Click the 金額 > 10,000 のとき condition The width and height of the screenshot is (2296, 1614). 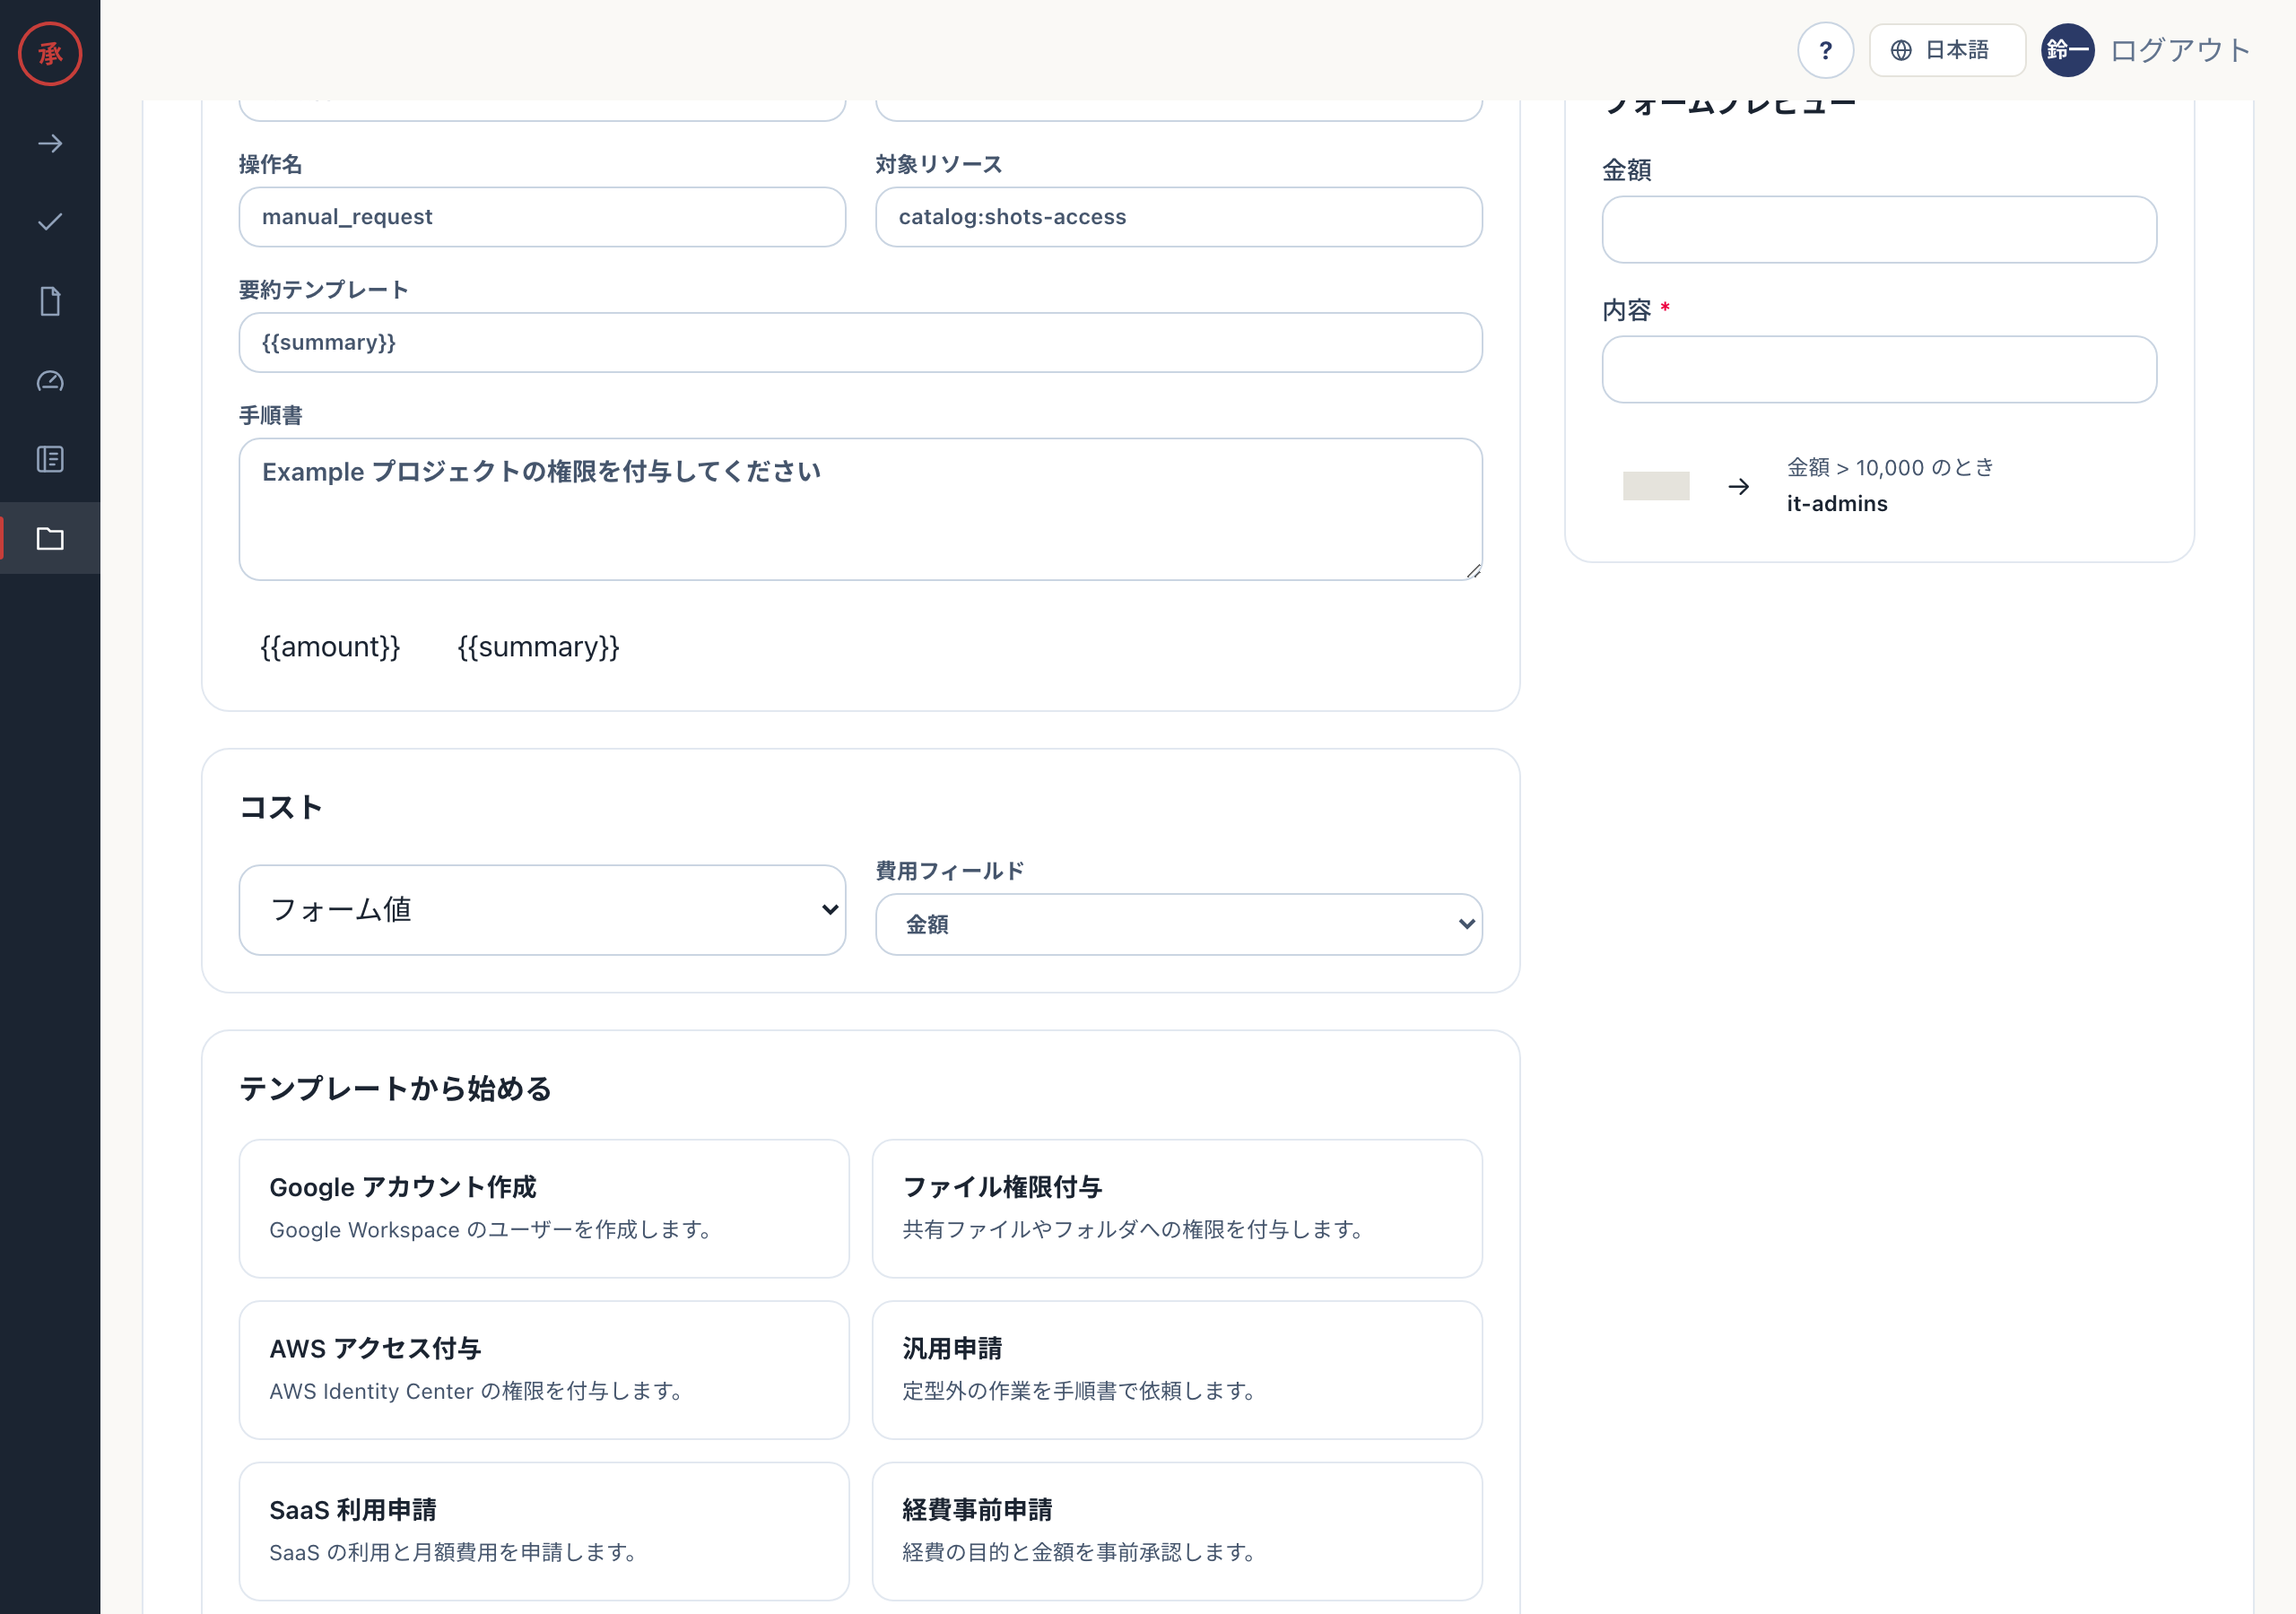[x=1890, y=467]
